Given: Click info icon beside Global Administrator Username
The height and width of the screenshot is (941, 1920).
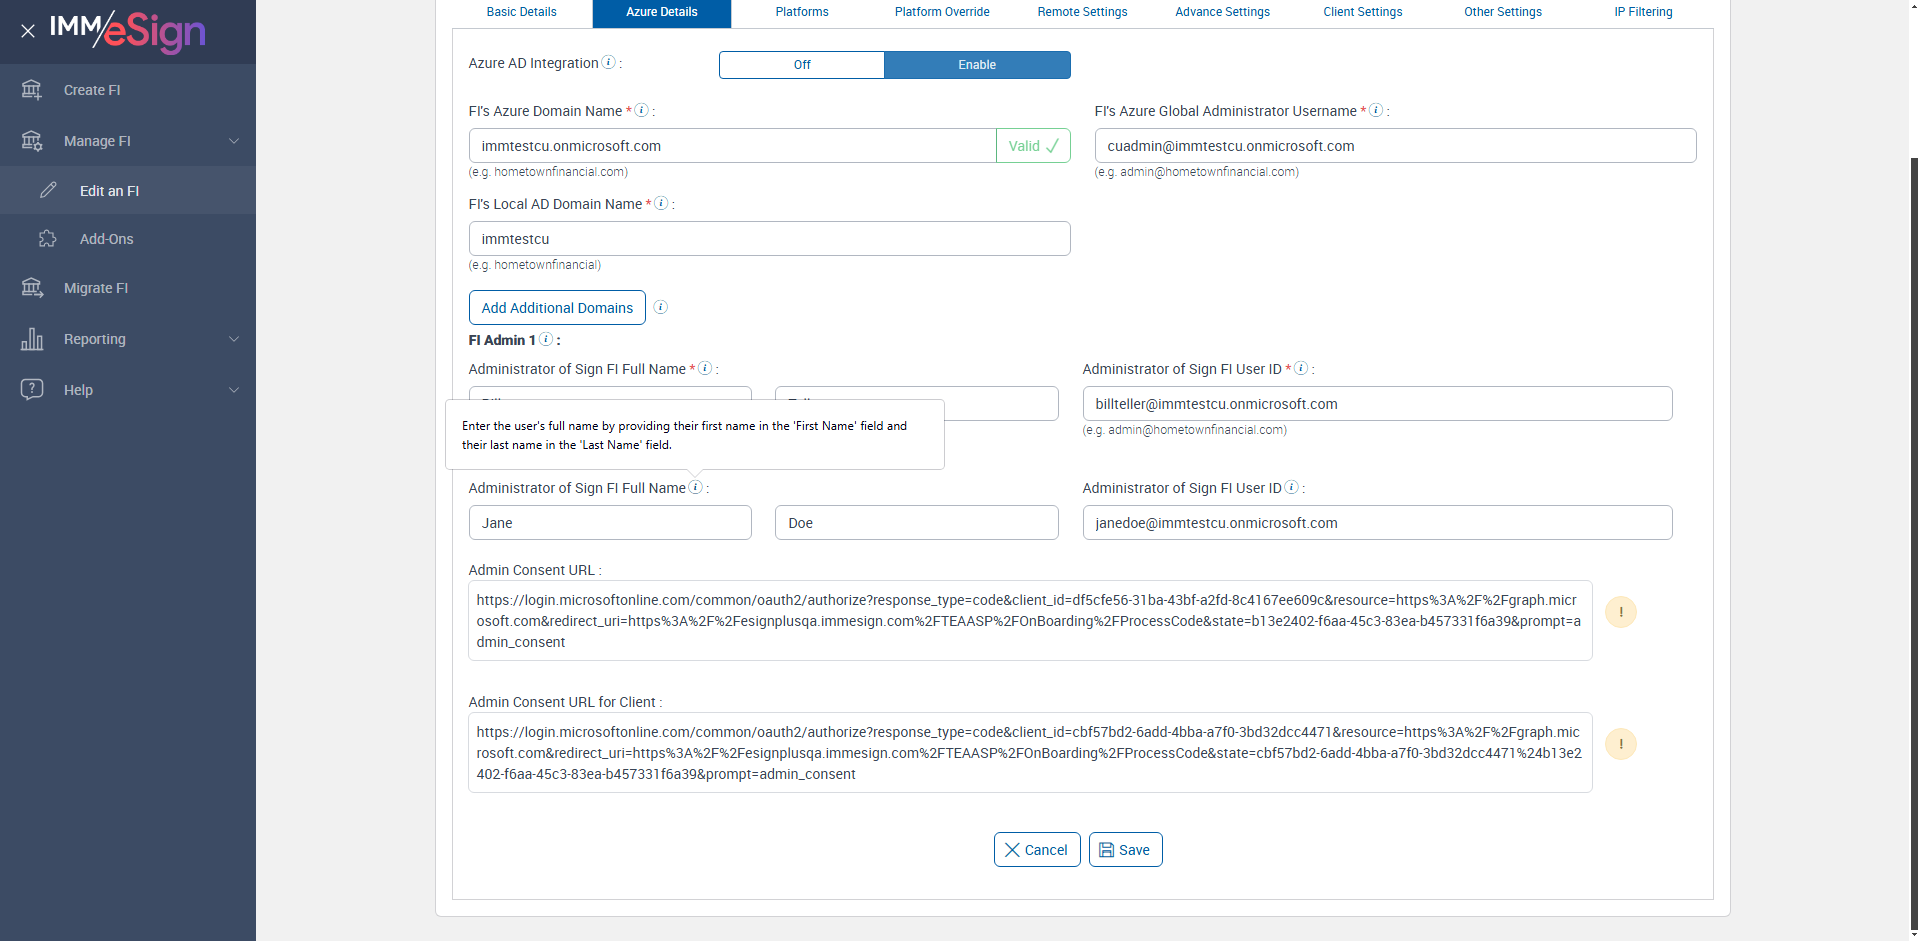Looking at the screenshot, I should click(x=1376, y=110).
